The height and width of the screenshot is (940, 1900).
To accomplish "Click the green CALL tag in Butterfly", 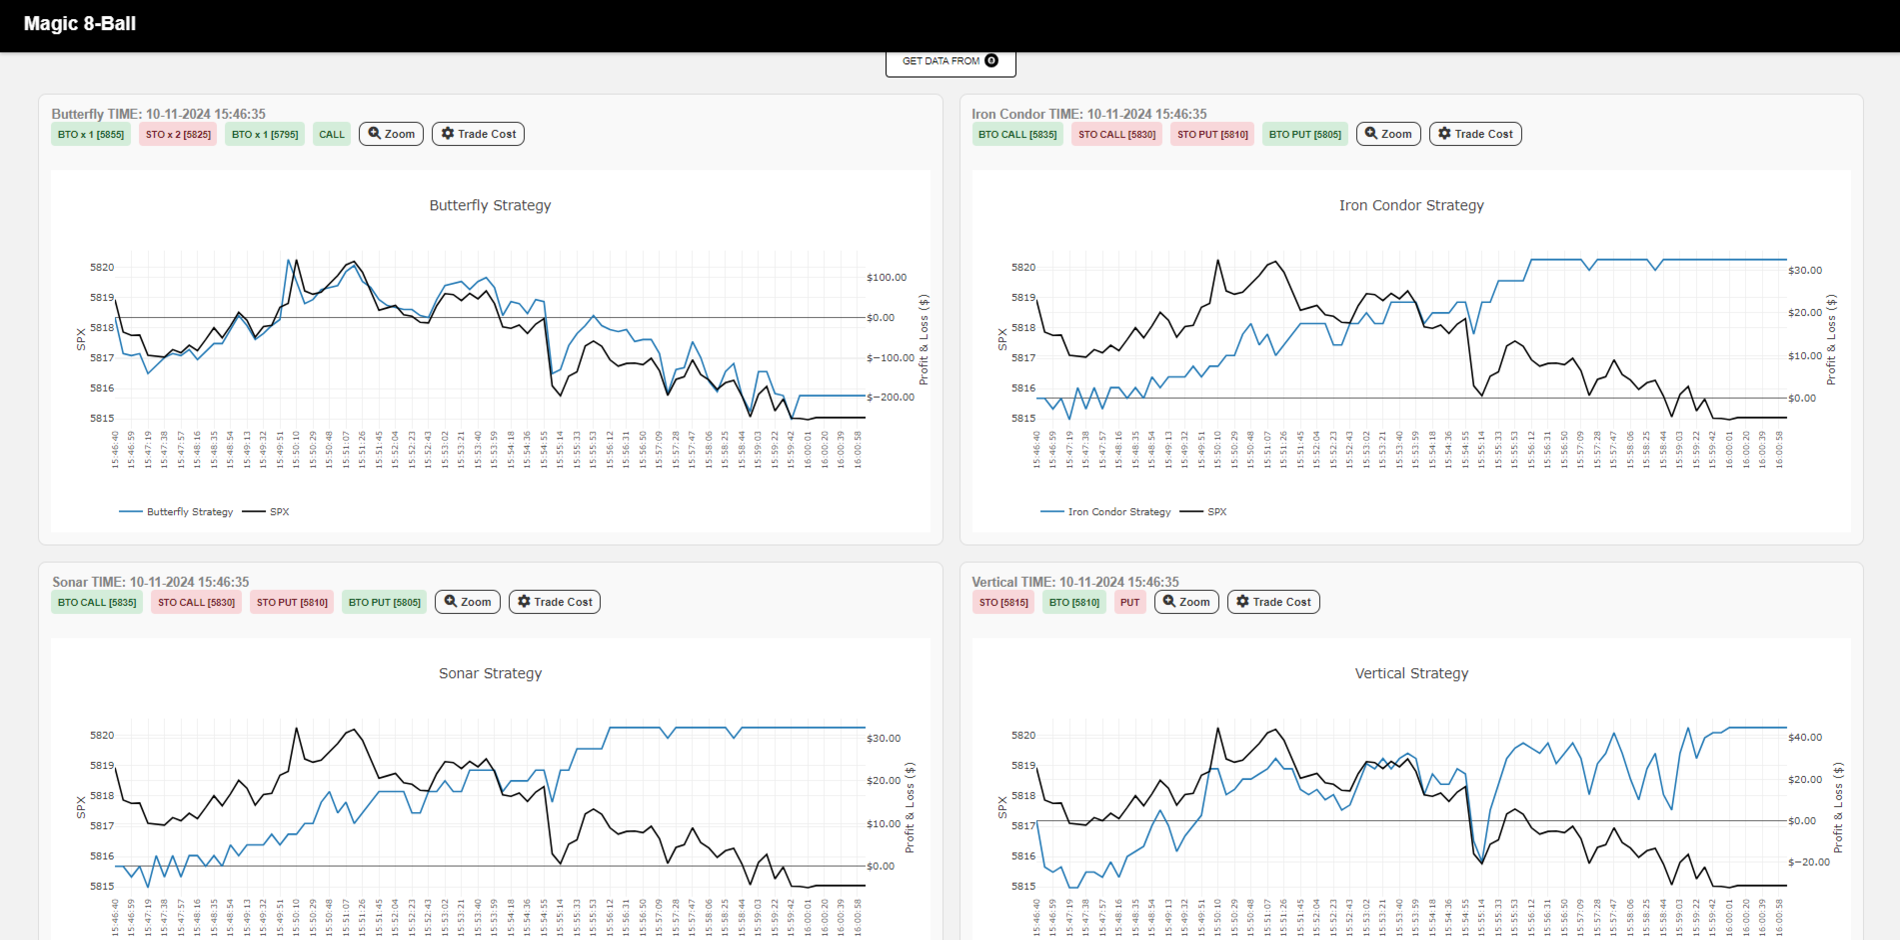I will coord(331,134).
